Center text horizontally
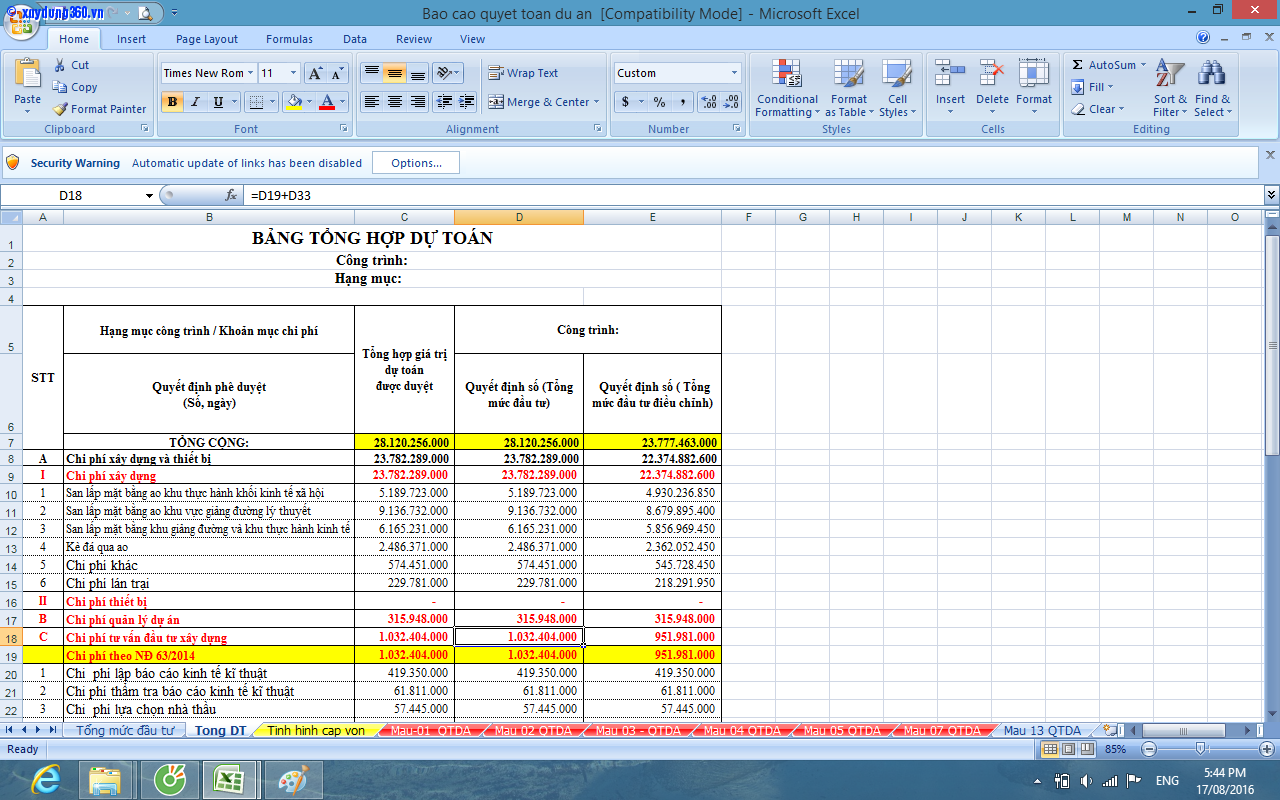The height and width of the screenshot is (800, 1280). [x=395, y=102]
